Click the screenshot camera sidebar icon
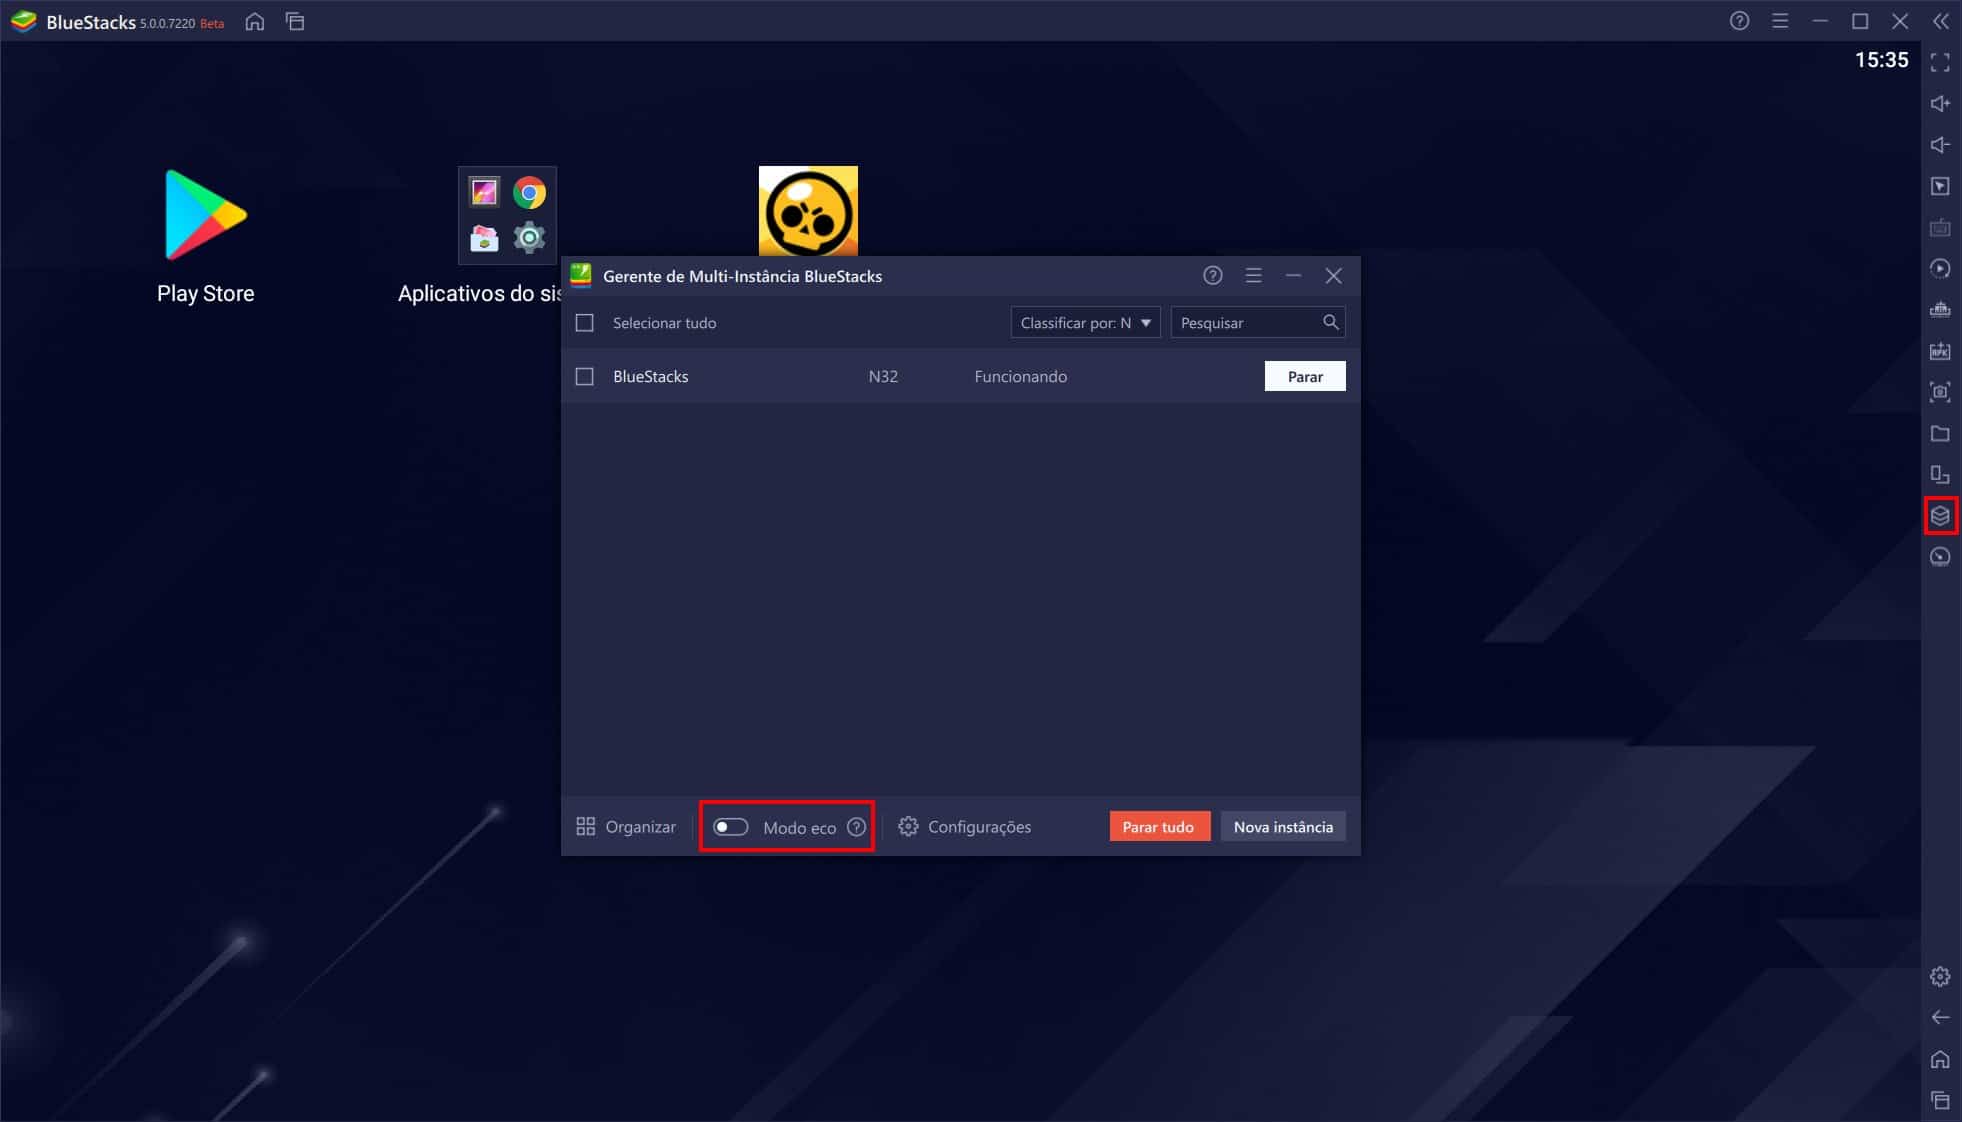Viewport: 1962px width, 1122px height. click(x=1940, y=392)
